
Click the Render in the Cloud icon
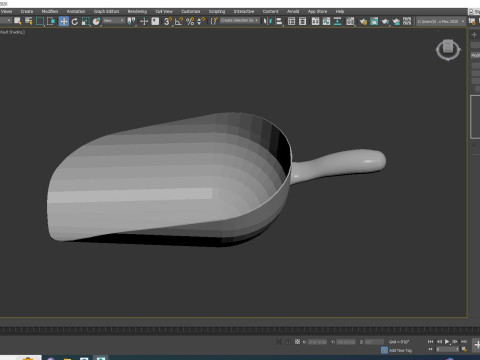396,21
